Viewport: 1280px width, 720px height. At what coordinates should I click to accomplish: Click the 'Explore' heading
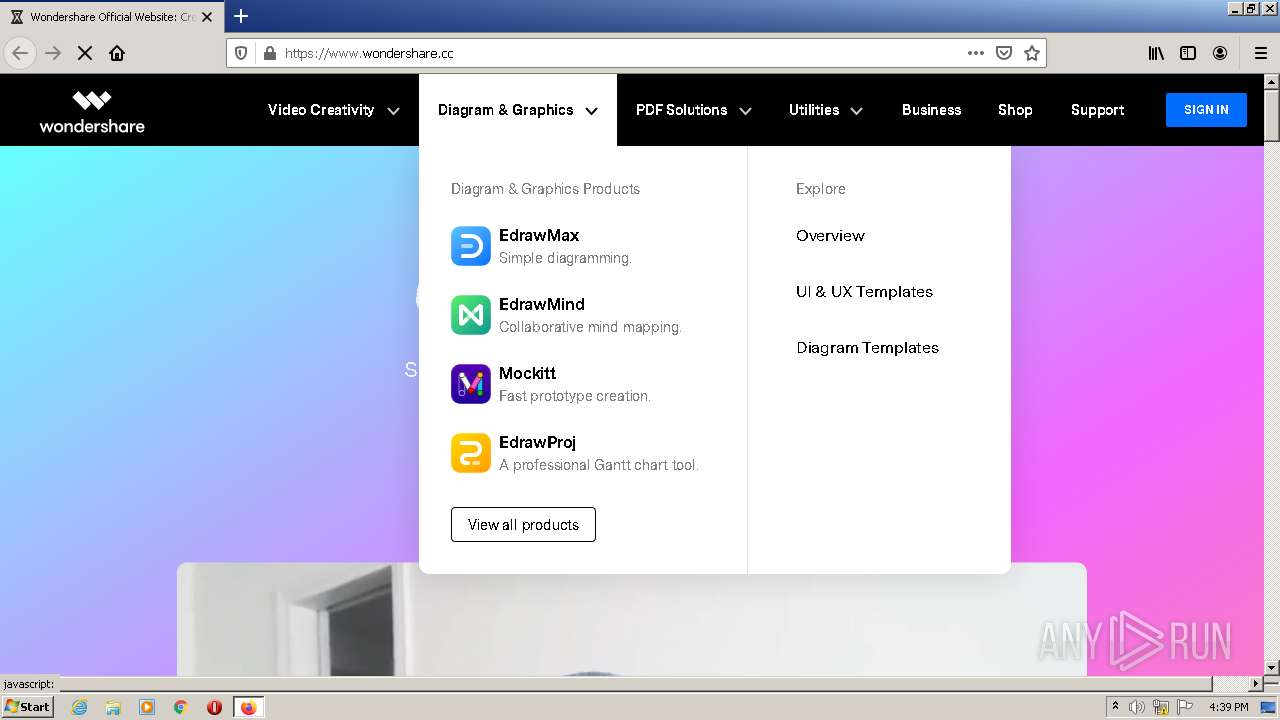(821, 189)
